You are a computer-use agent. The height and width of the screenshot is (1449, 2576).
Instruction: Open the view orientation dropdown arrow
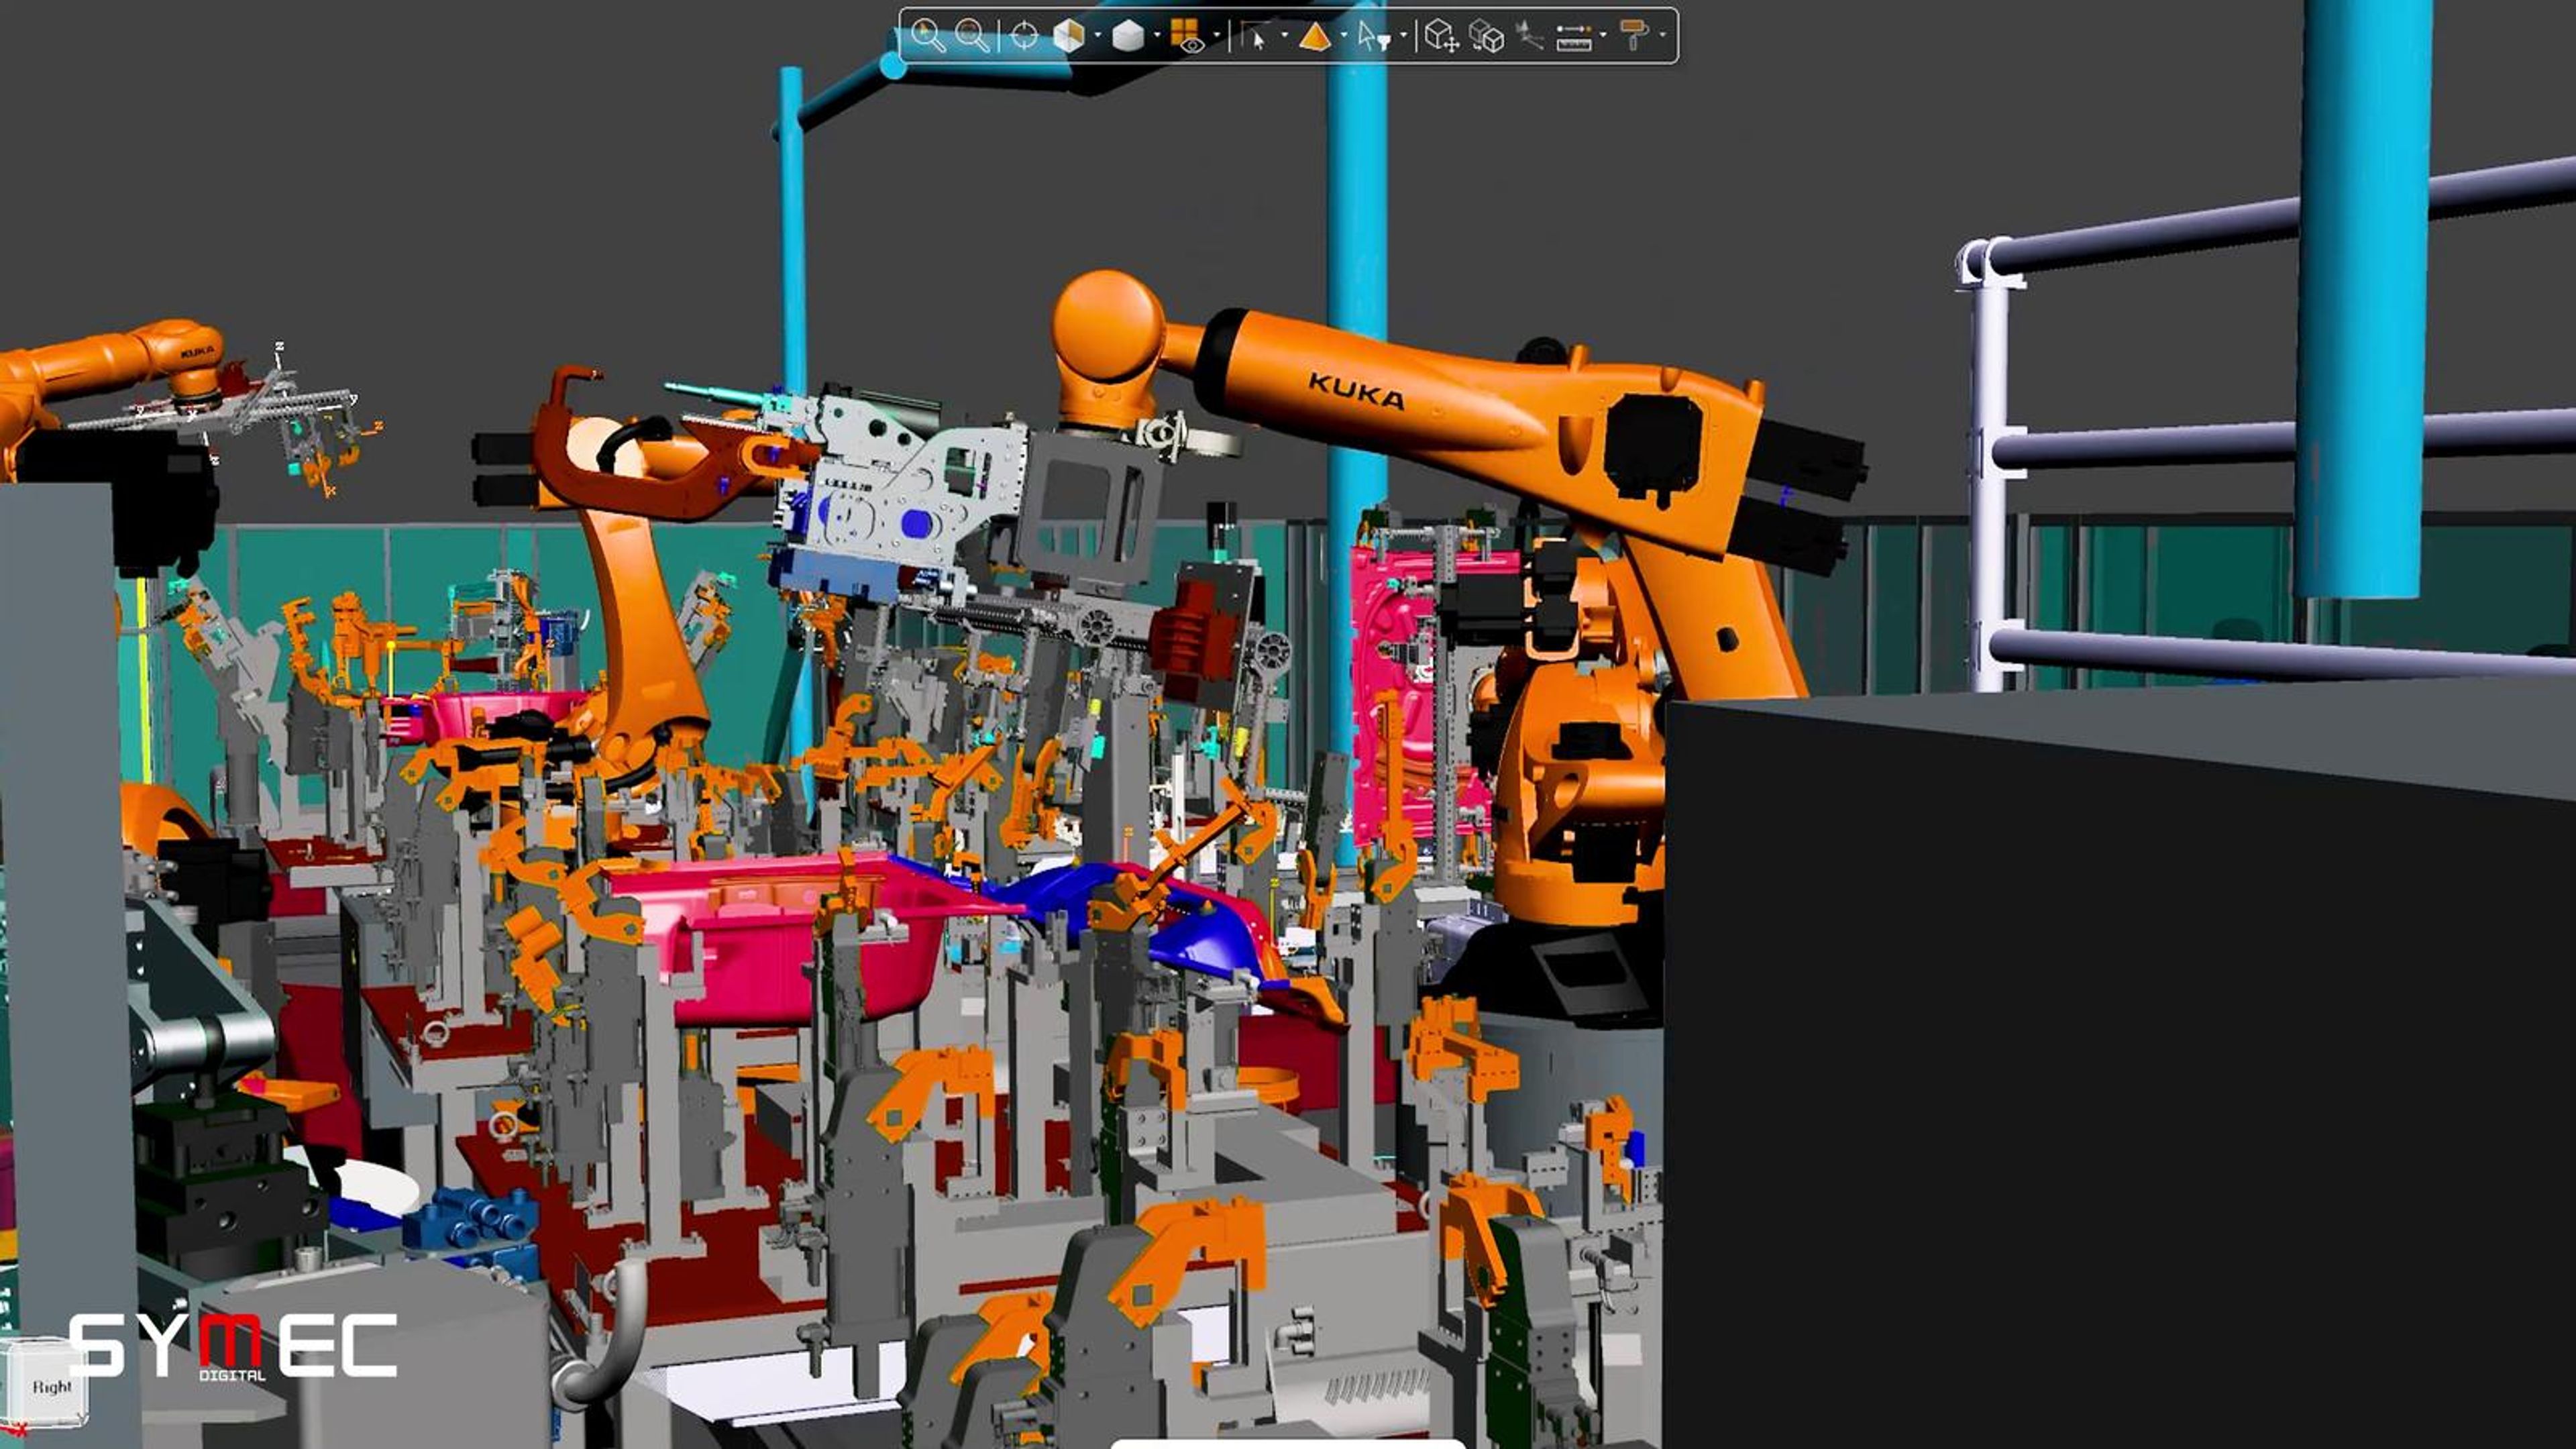pos(1098,36)
